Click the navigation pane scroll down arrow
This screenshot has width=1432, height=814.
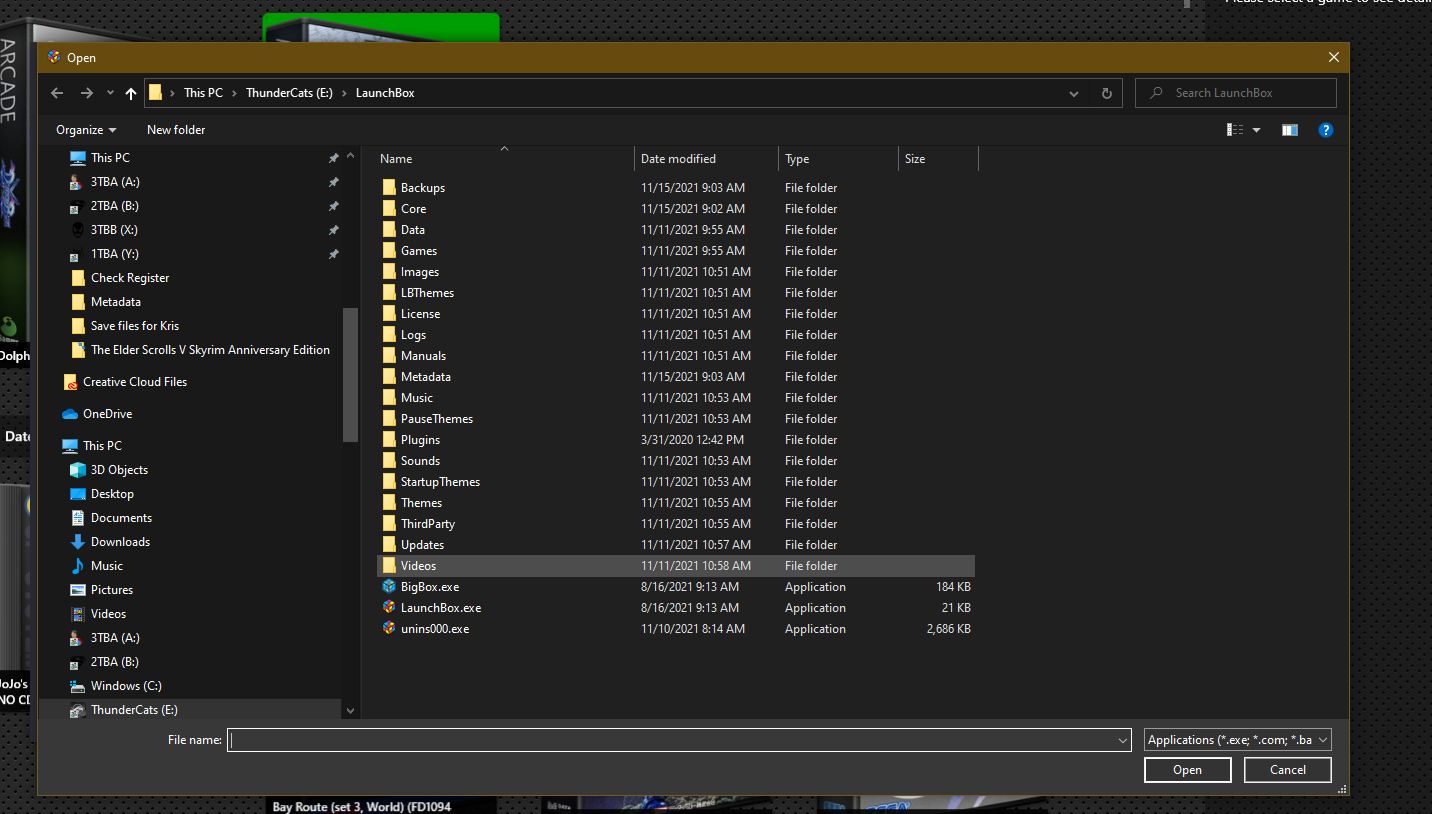350,710
